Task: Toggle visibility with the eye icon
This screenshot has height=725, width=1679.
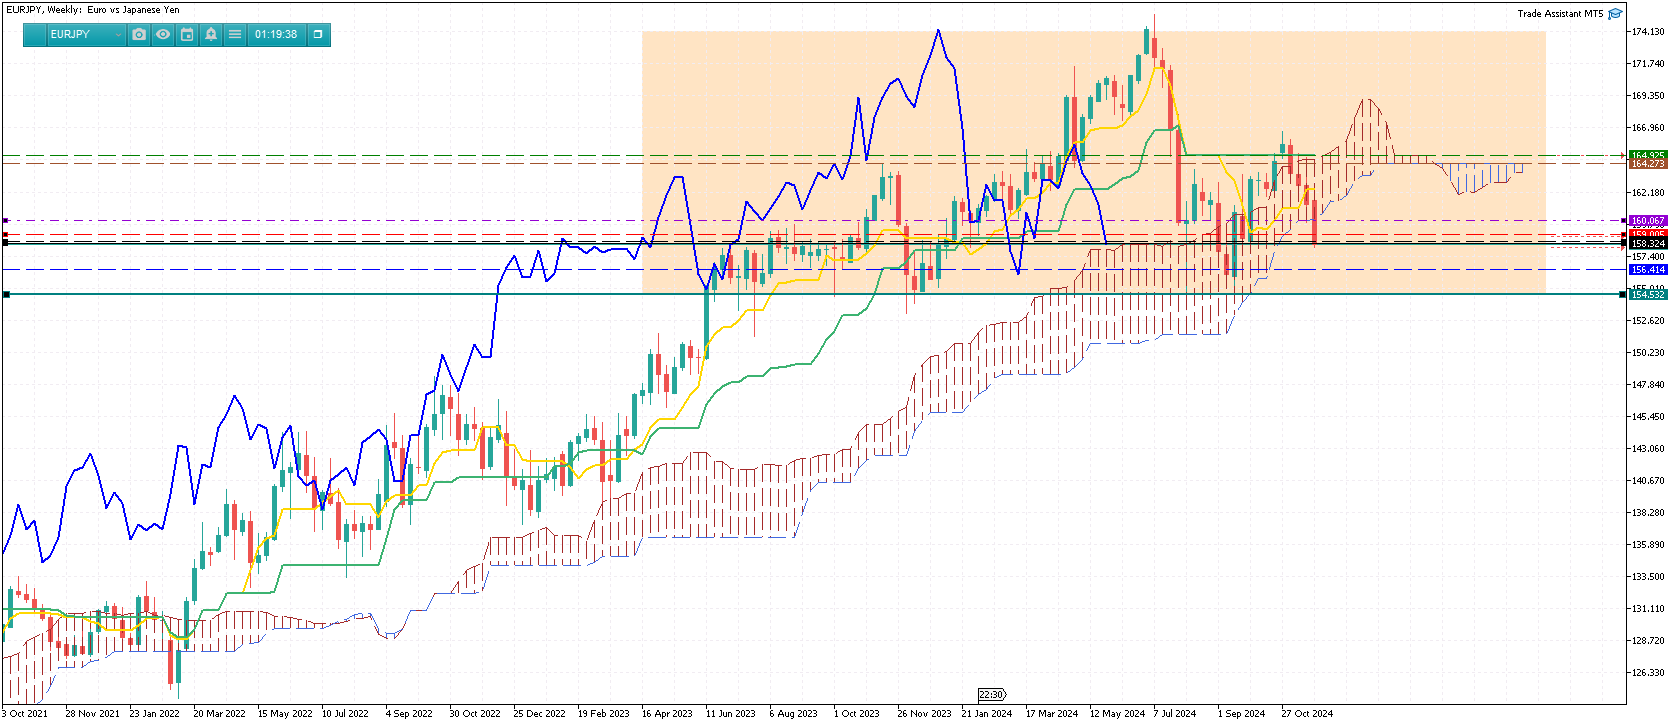Action: pos(163,34)
